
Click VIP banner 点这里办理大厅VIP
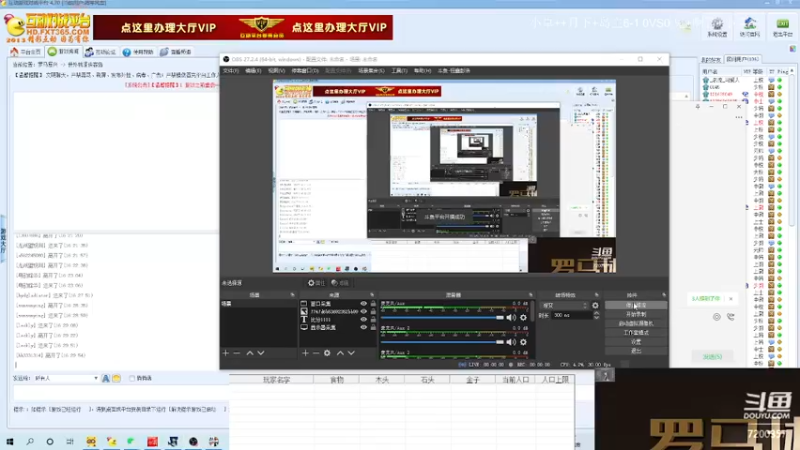(243, 27)
